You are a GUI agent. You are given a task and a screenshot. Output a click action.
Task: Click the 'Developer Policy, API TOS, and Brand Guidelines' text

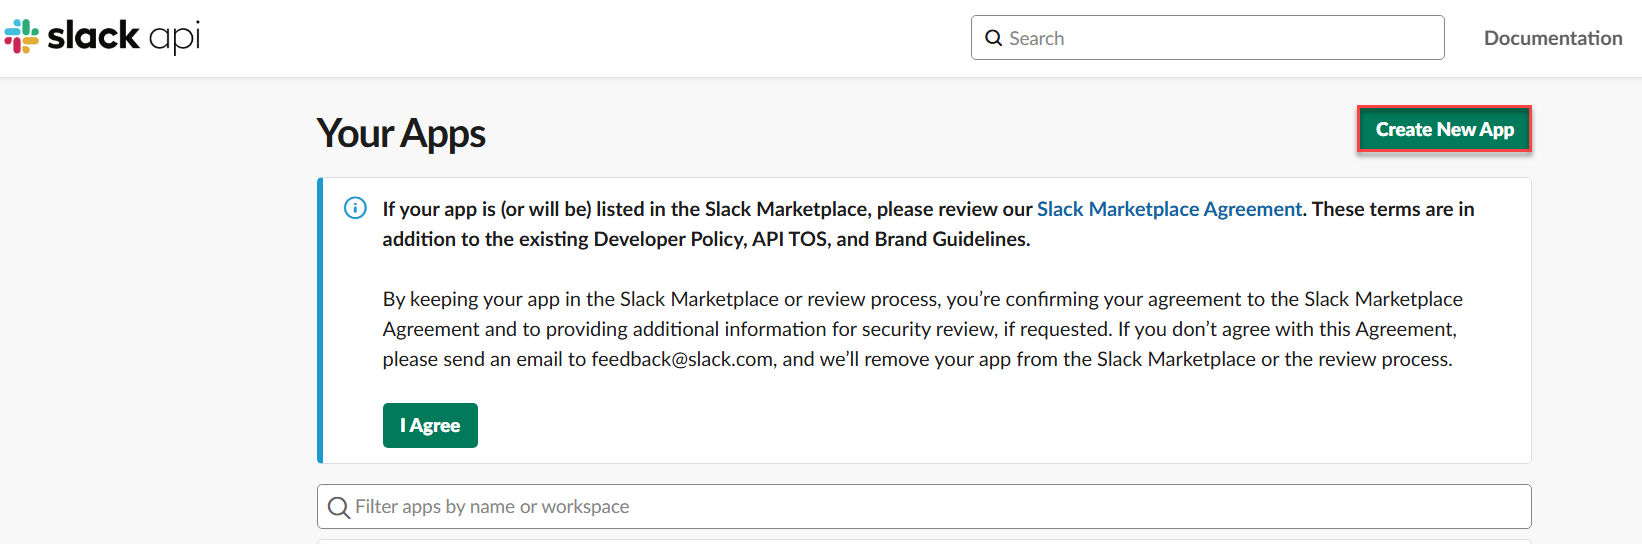(812, 239)
